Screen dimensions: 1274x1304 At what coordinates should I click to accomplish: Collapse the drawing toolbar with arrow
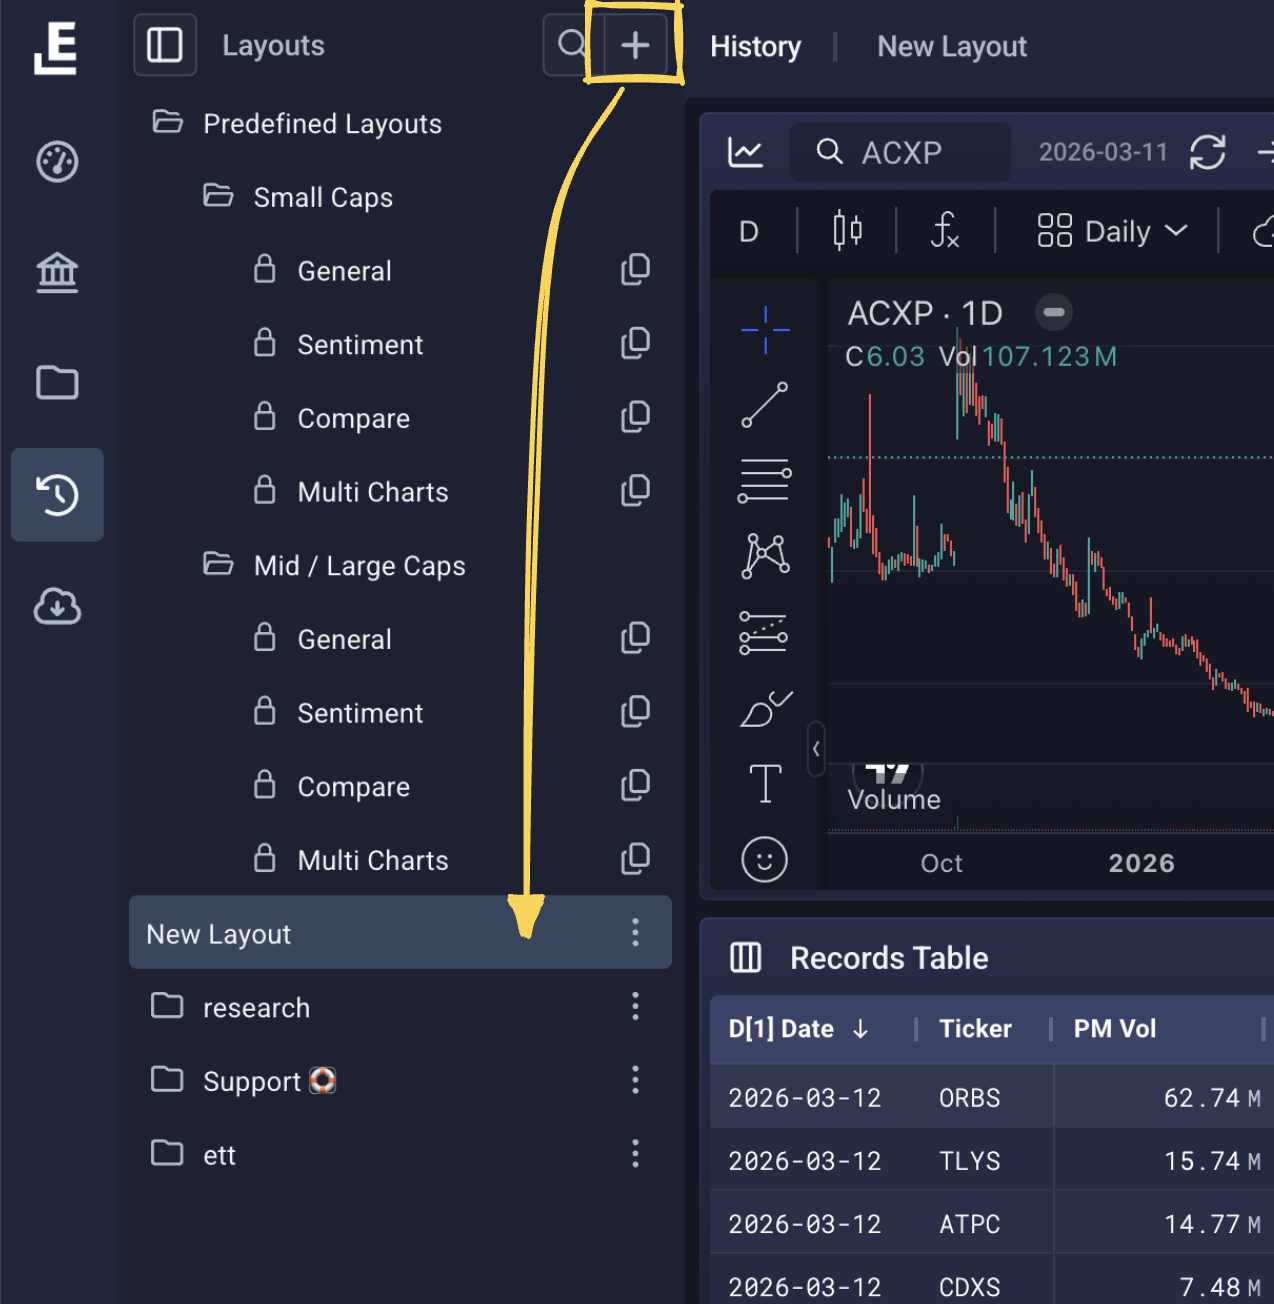click(816, 748)
